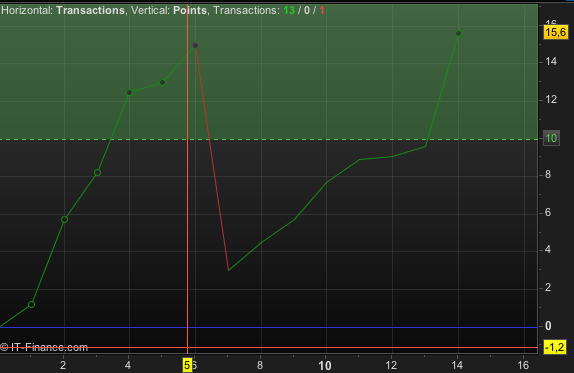Click the y-axis label 8
Viewport: 574px width, 373px height.
(548, 174)
